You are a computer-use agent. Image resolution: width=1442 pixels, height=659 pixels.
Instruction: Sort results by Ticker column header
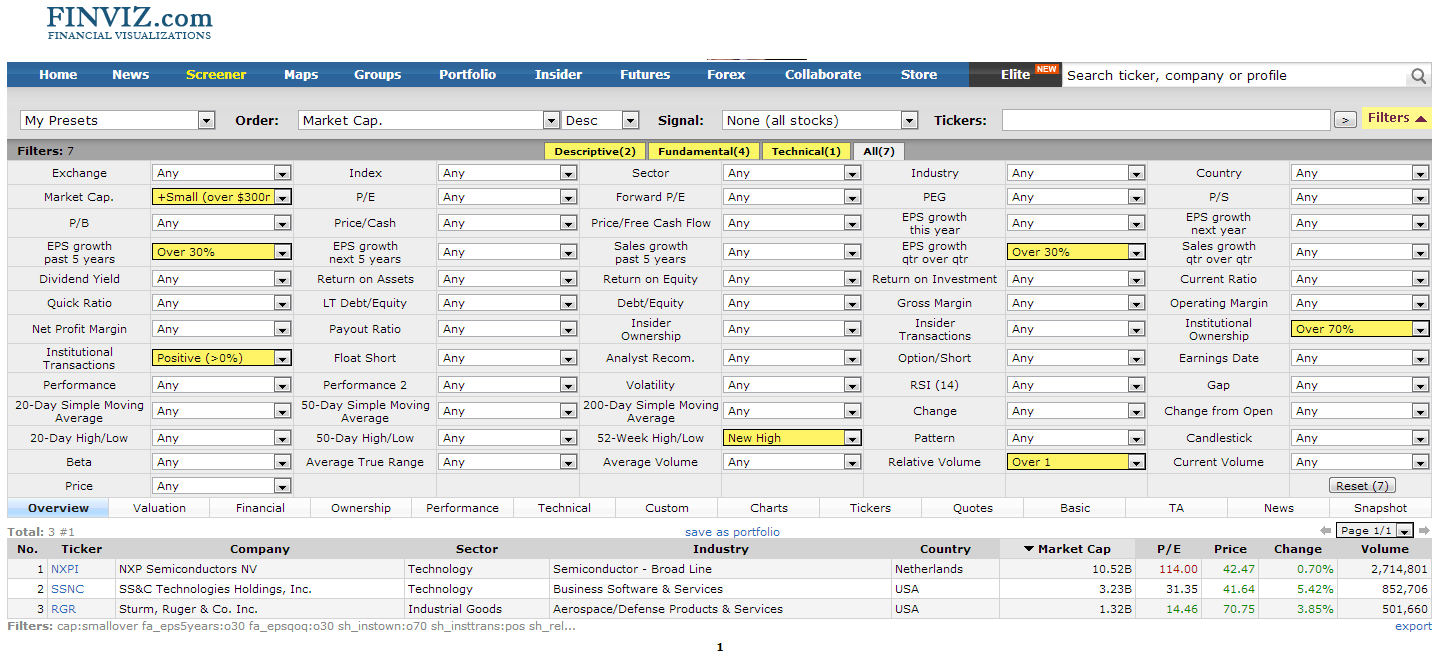(x=82, y=549)
